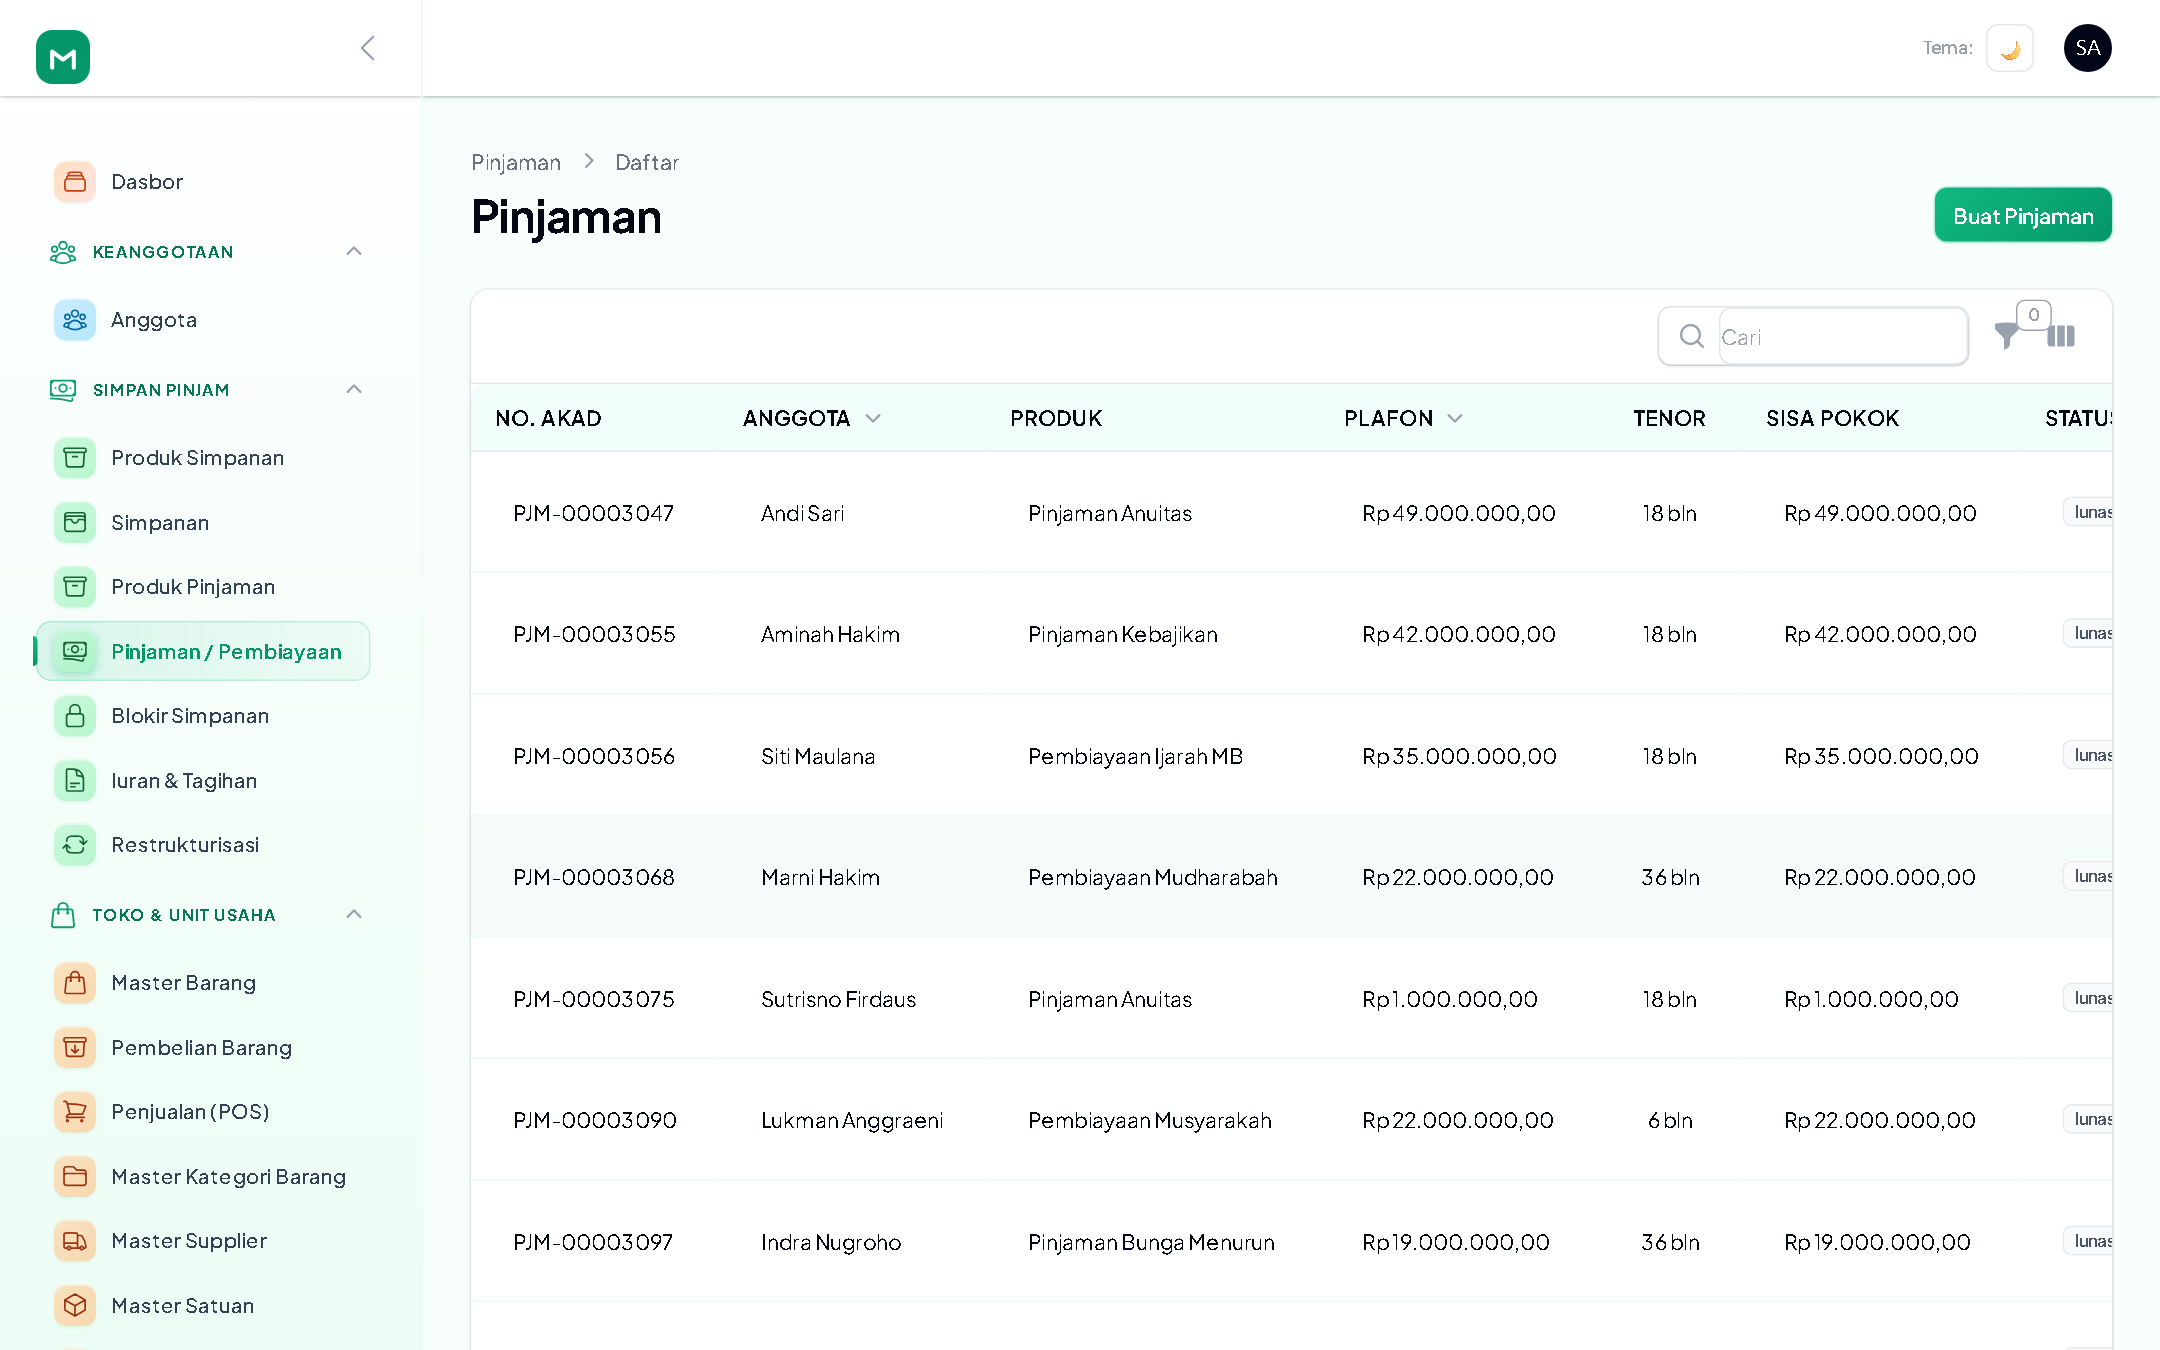Click the Buat Pinjaman button
2160x1350 pixels.
(2023, 215)
